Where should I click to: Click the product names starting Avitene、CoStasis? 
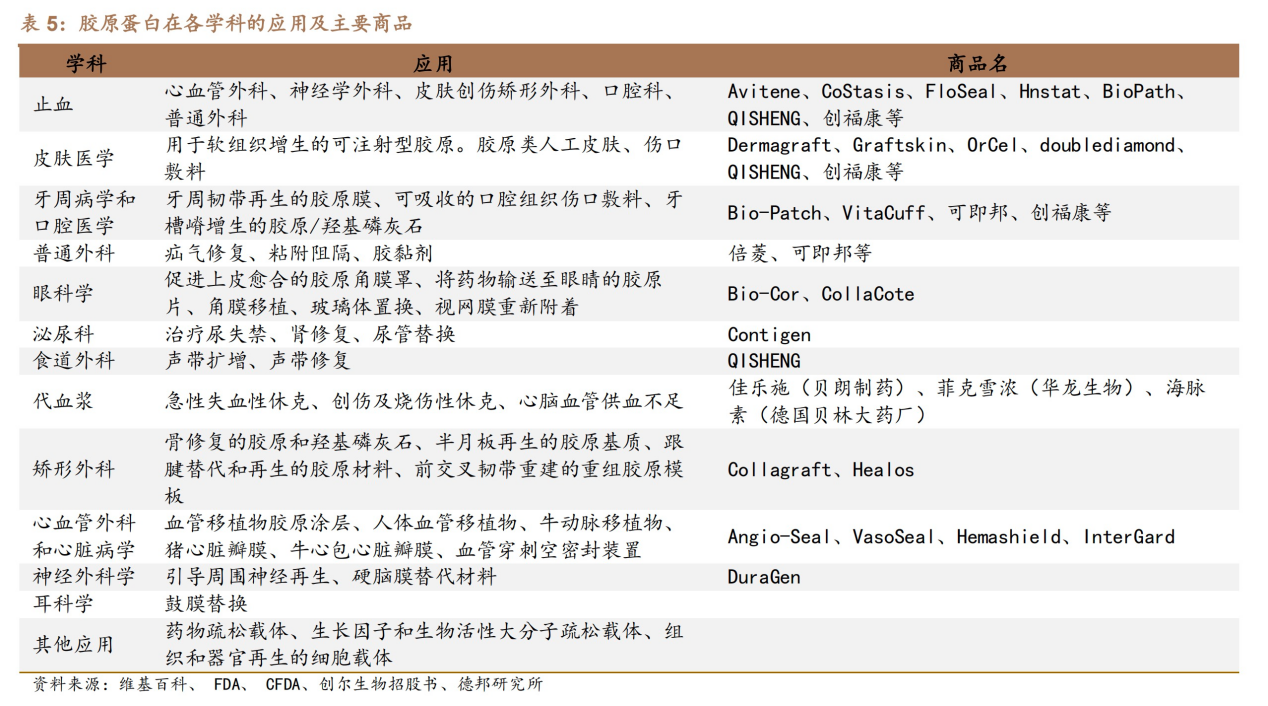pos(958,104)
